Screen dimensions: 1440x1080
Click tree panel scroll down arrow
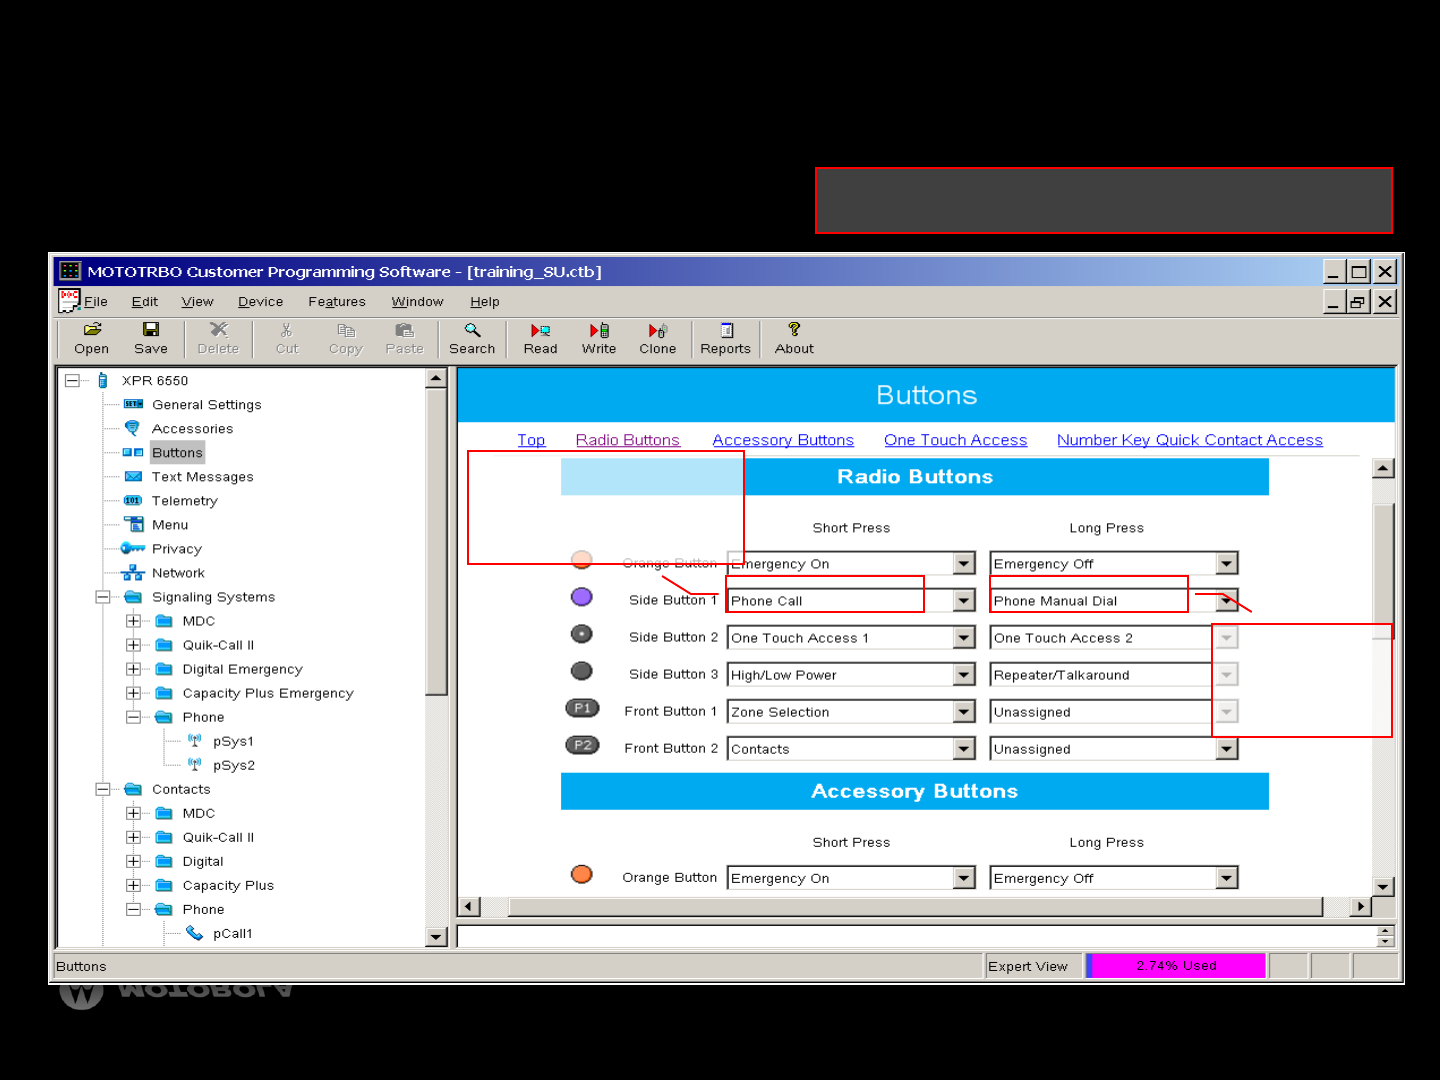(436, 937)
